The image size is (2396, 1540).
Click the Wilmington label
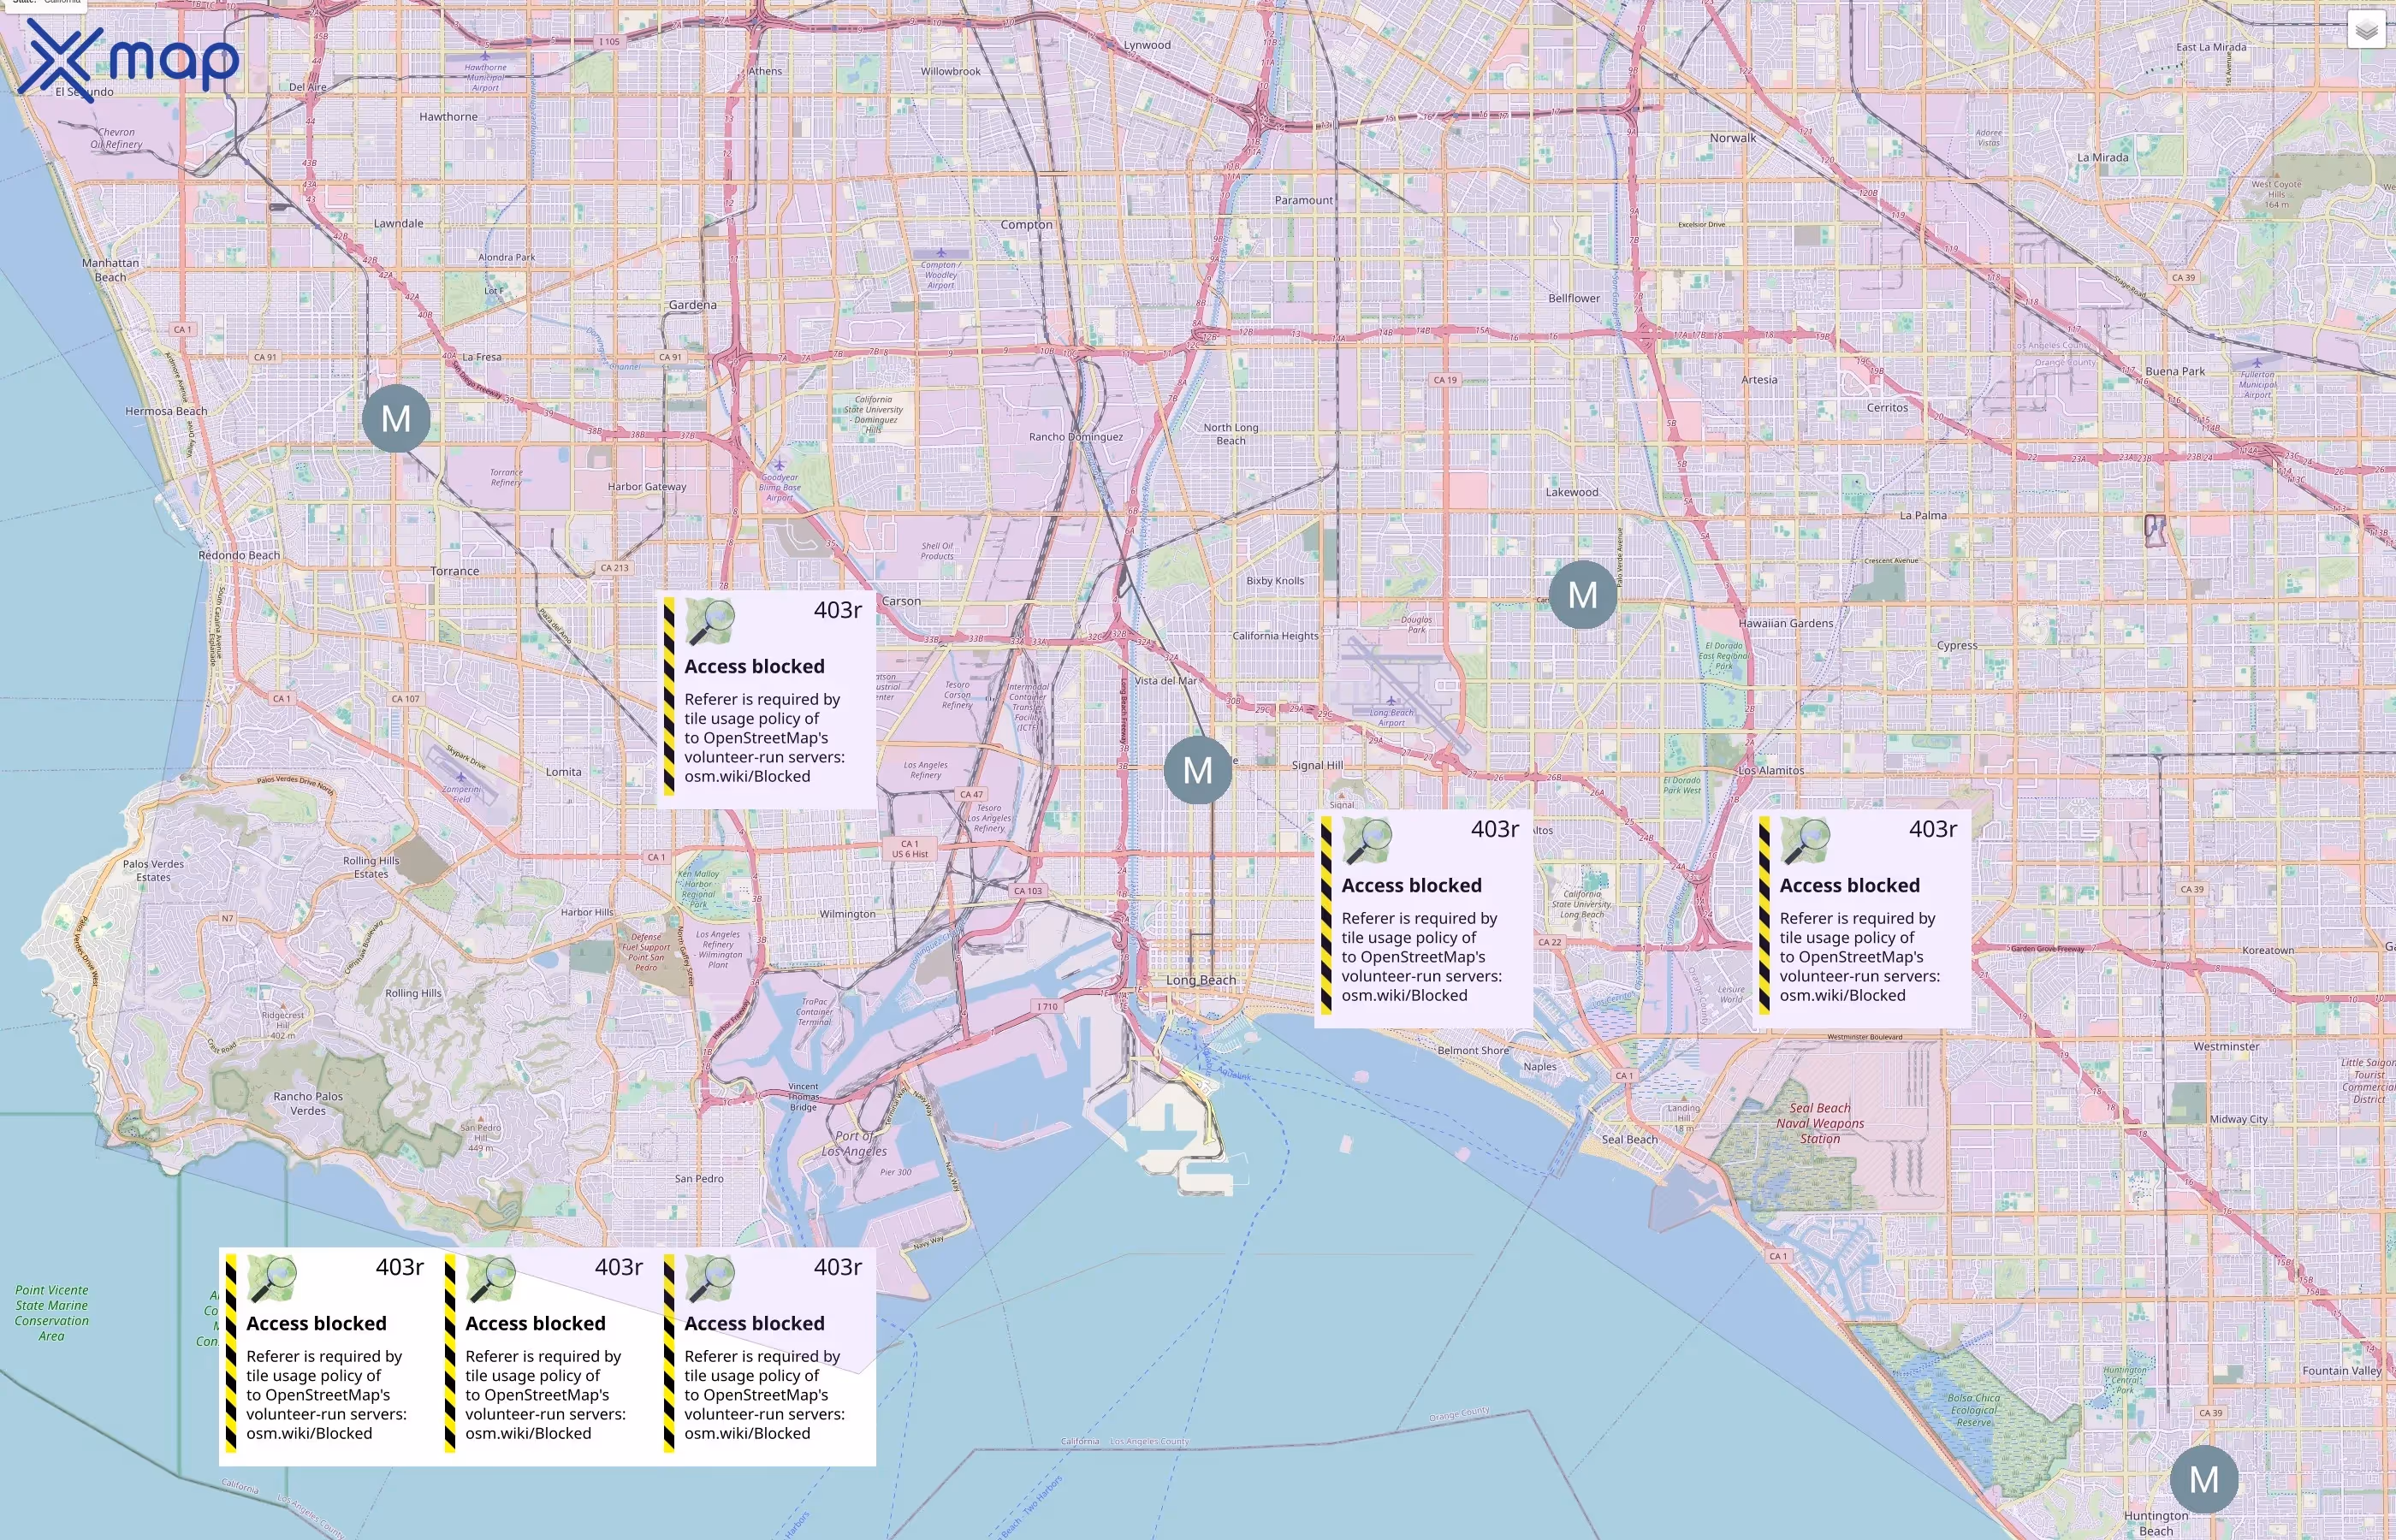pos(847,914)
